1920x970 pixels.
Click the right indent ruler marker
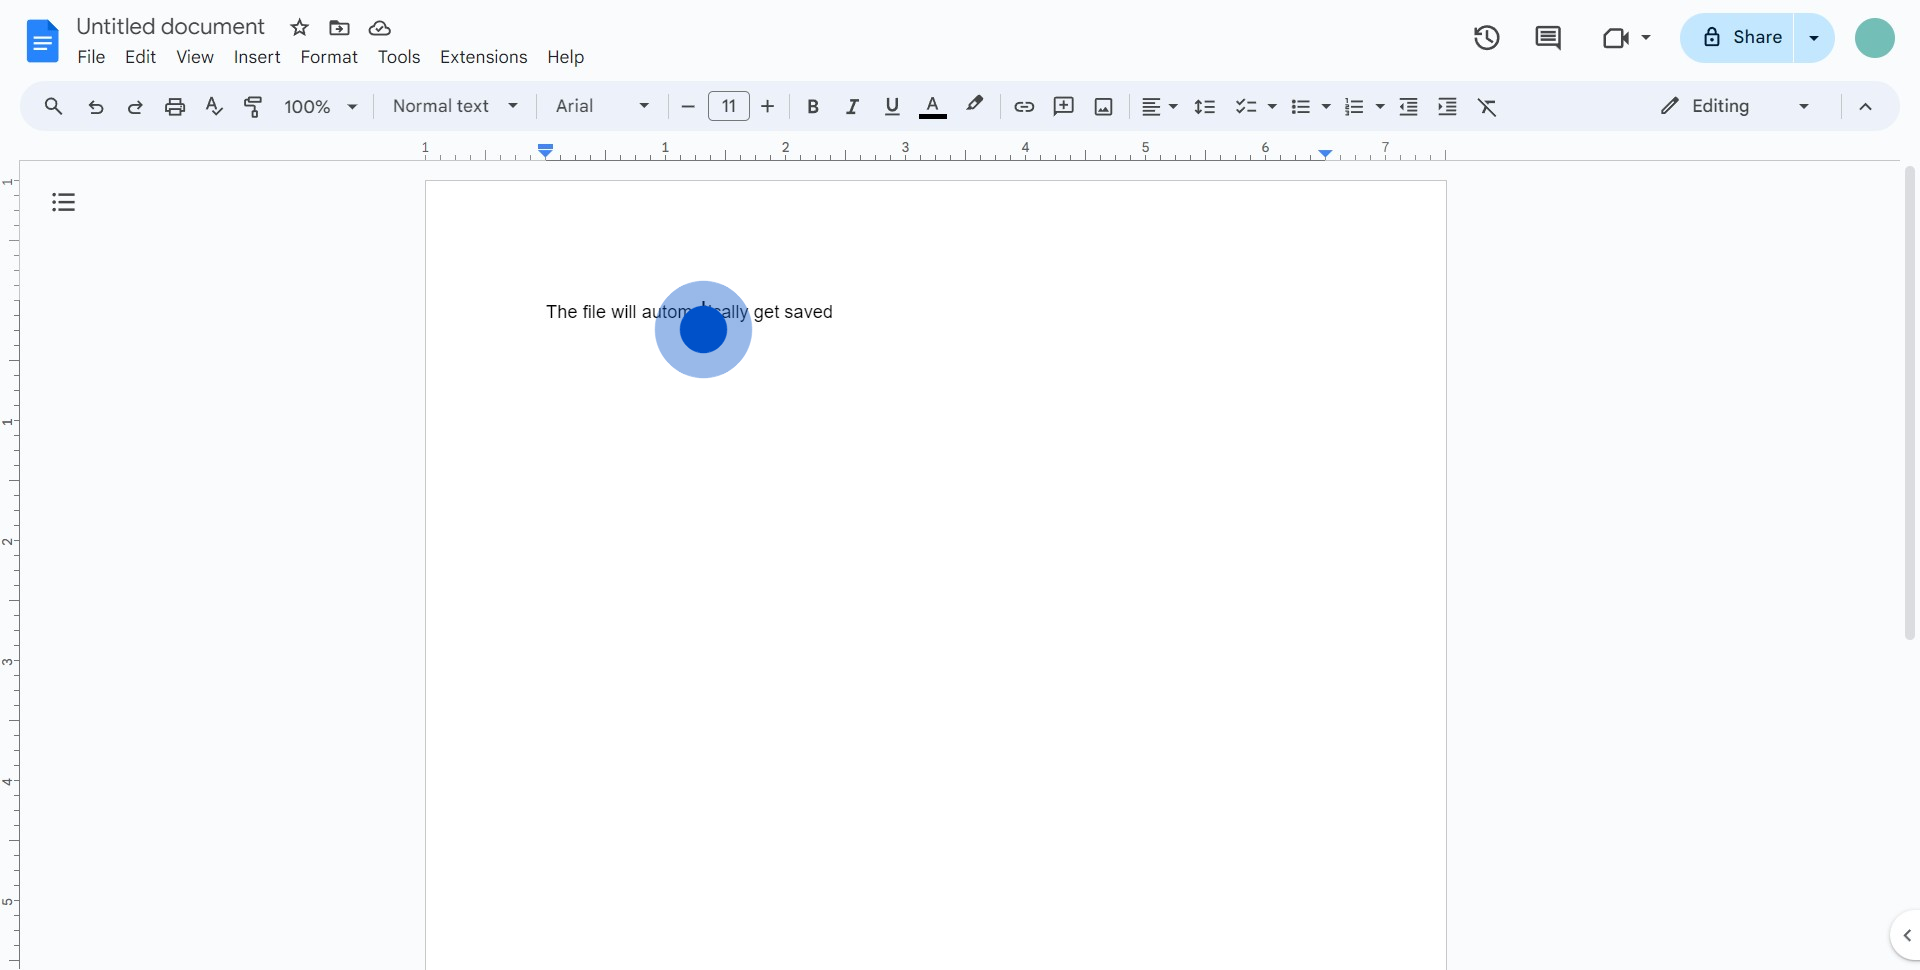pos(1325,153)
